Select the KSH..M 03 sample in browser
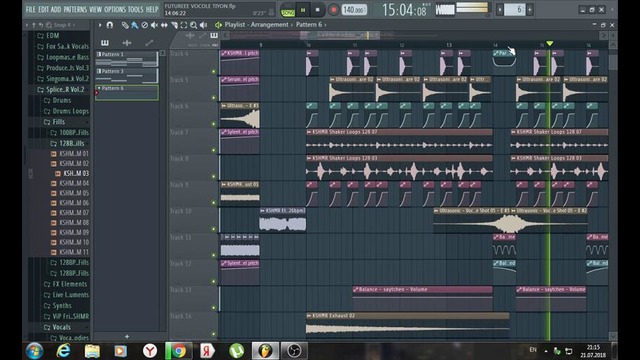Screen dimensions: 640x360 (76, 173)
